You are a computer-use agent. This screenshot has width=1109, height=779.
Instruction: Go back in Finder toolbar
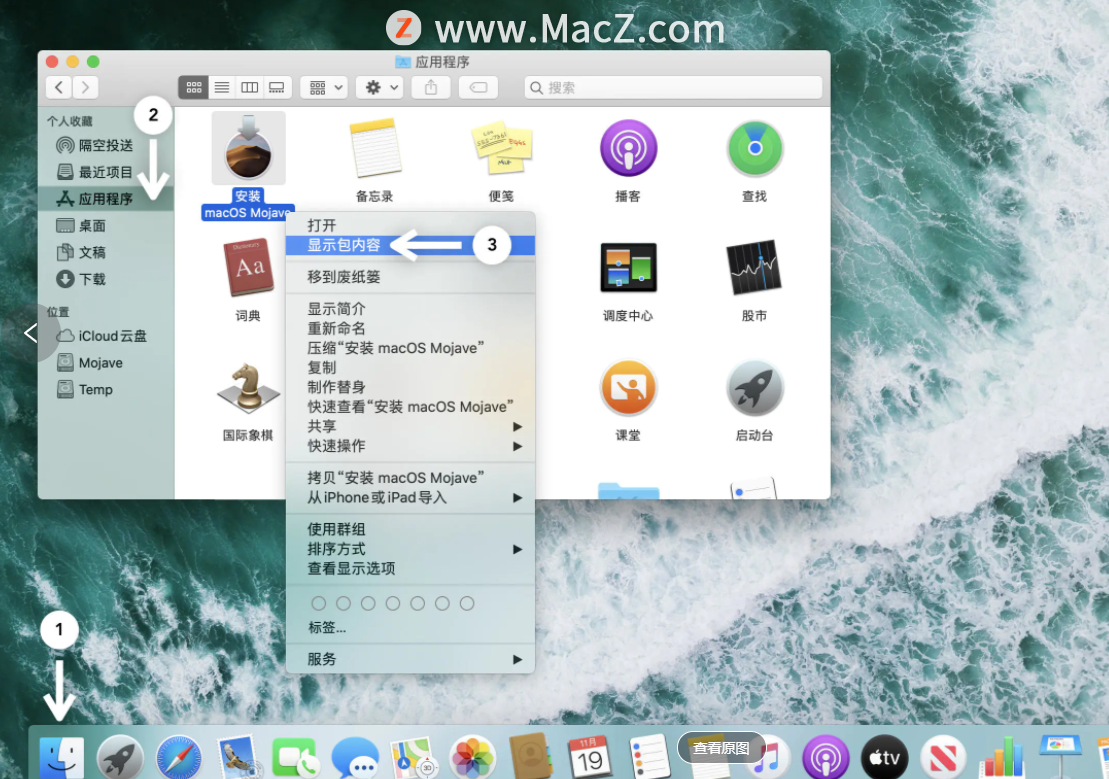(x=59, y=87)
